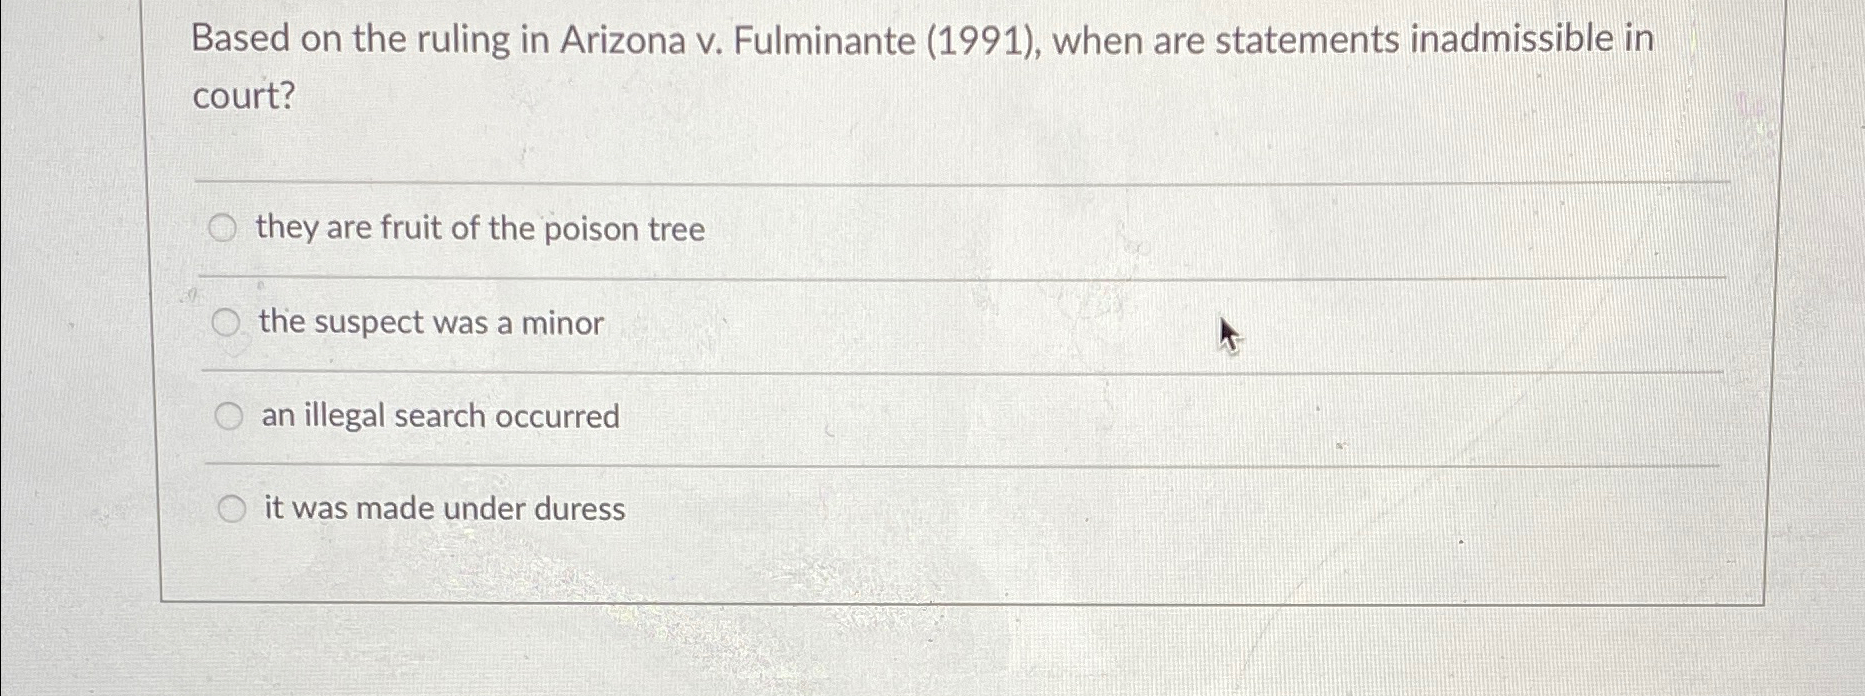
Task: Click the answer text 'it was made under duress'
Action: [x=443, y=509]
